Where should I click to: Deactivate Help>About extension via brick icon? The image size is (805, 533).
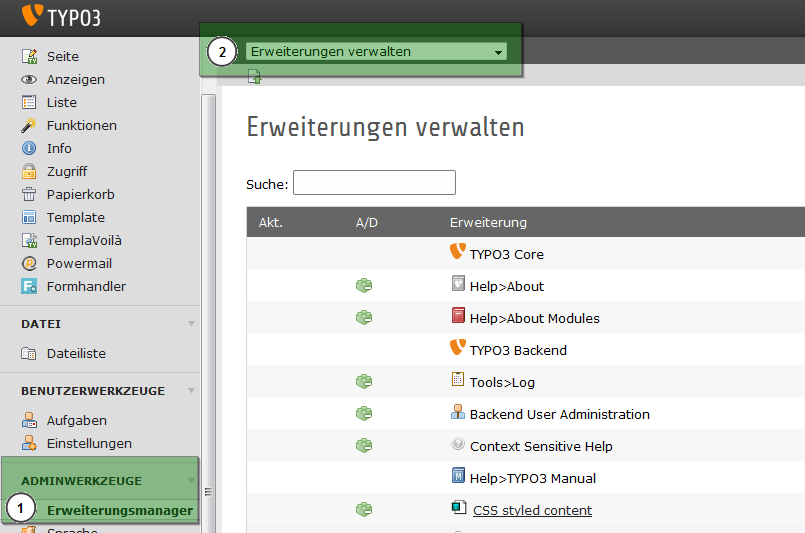[x=364, y=285]
